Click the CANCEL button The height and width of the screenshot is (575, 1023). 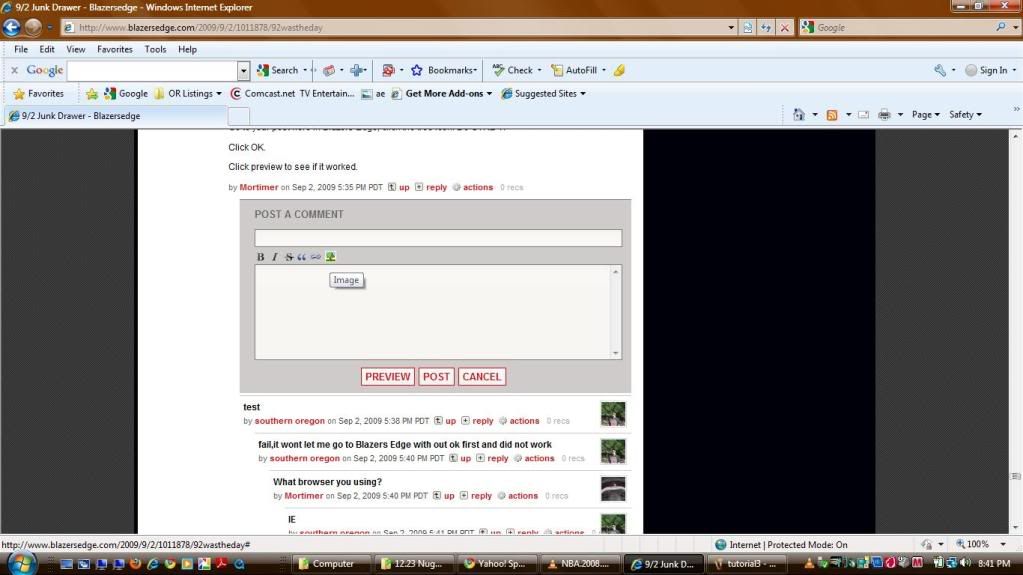(481, 377)
